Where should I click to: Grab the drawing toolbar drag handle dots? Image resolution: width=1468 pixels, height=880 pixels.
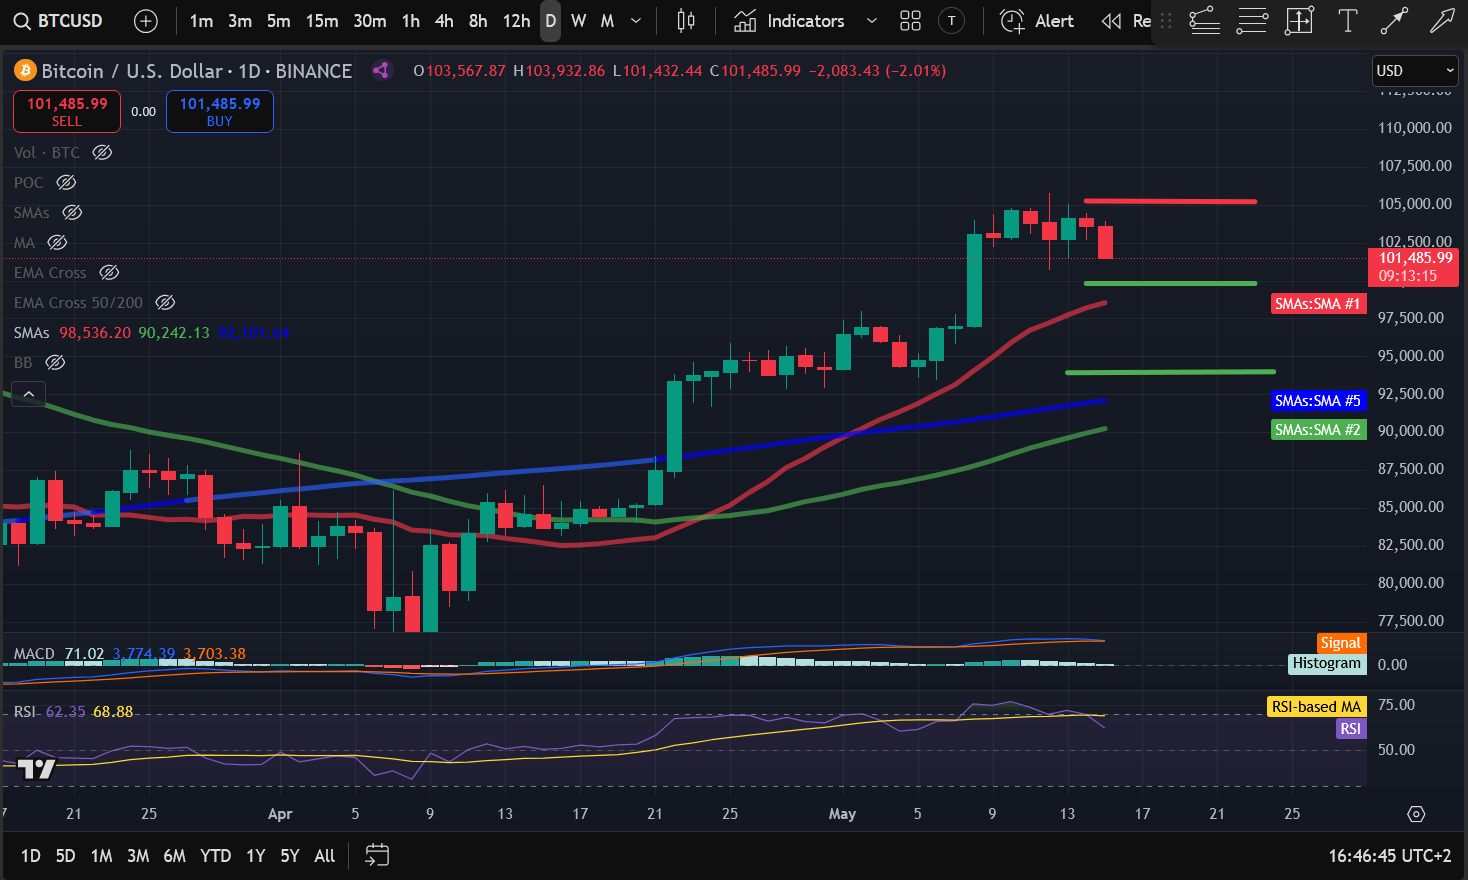coord(1166,21)
